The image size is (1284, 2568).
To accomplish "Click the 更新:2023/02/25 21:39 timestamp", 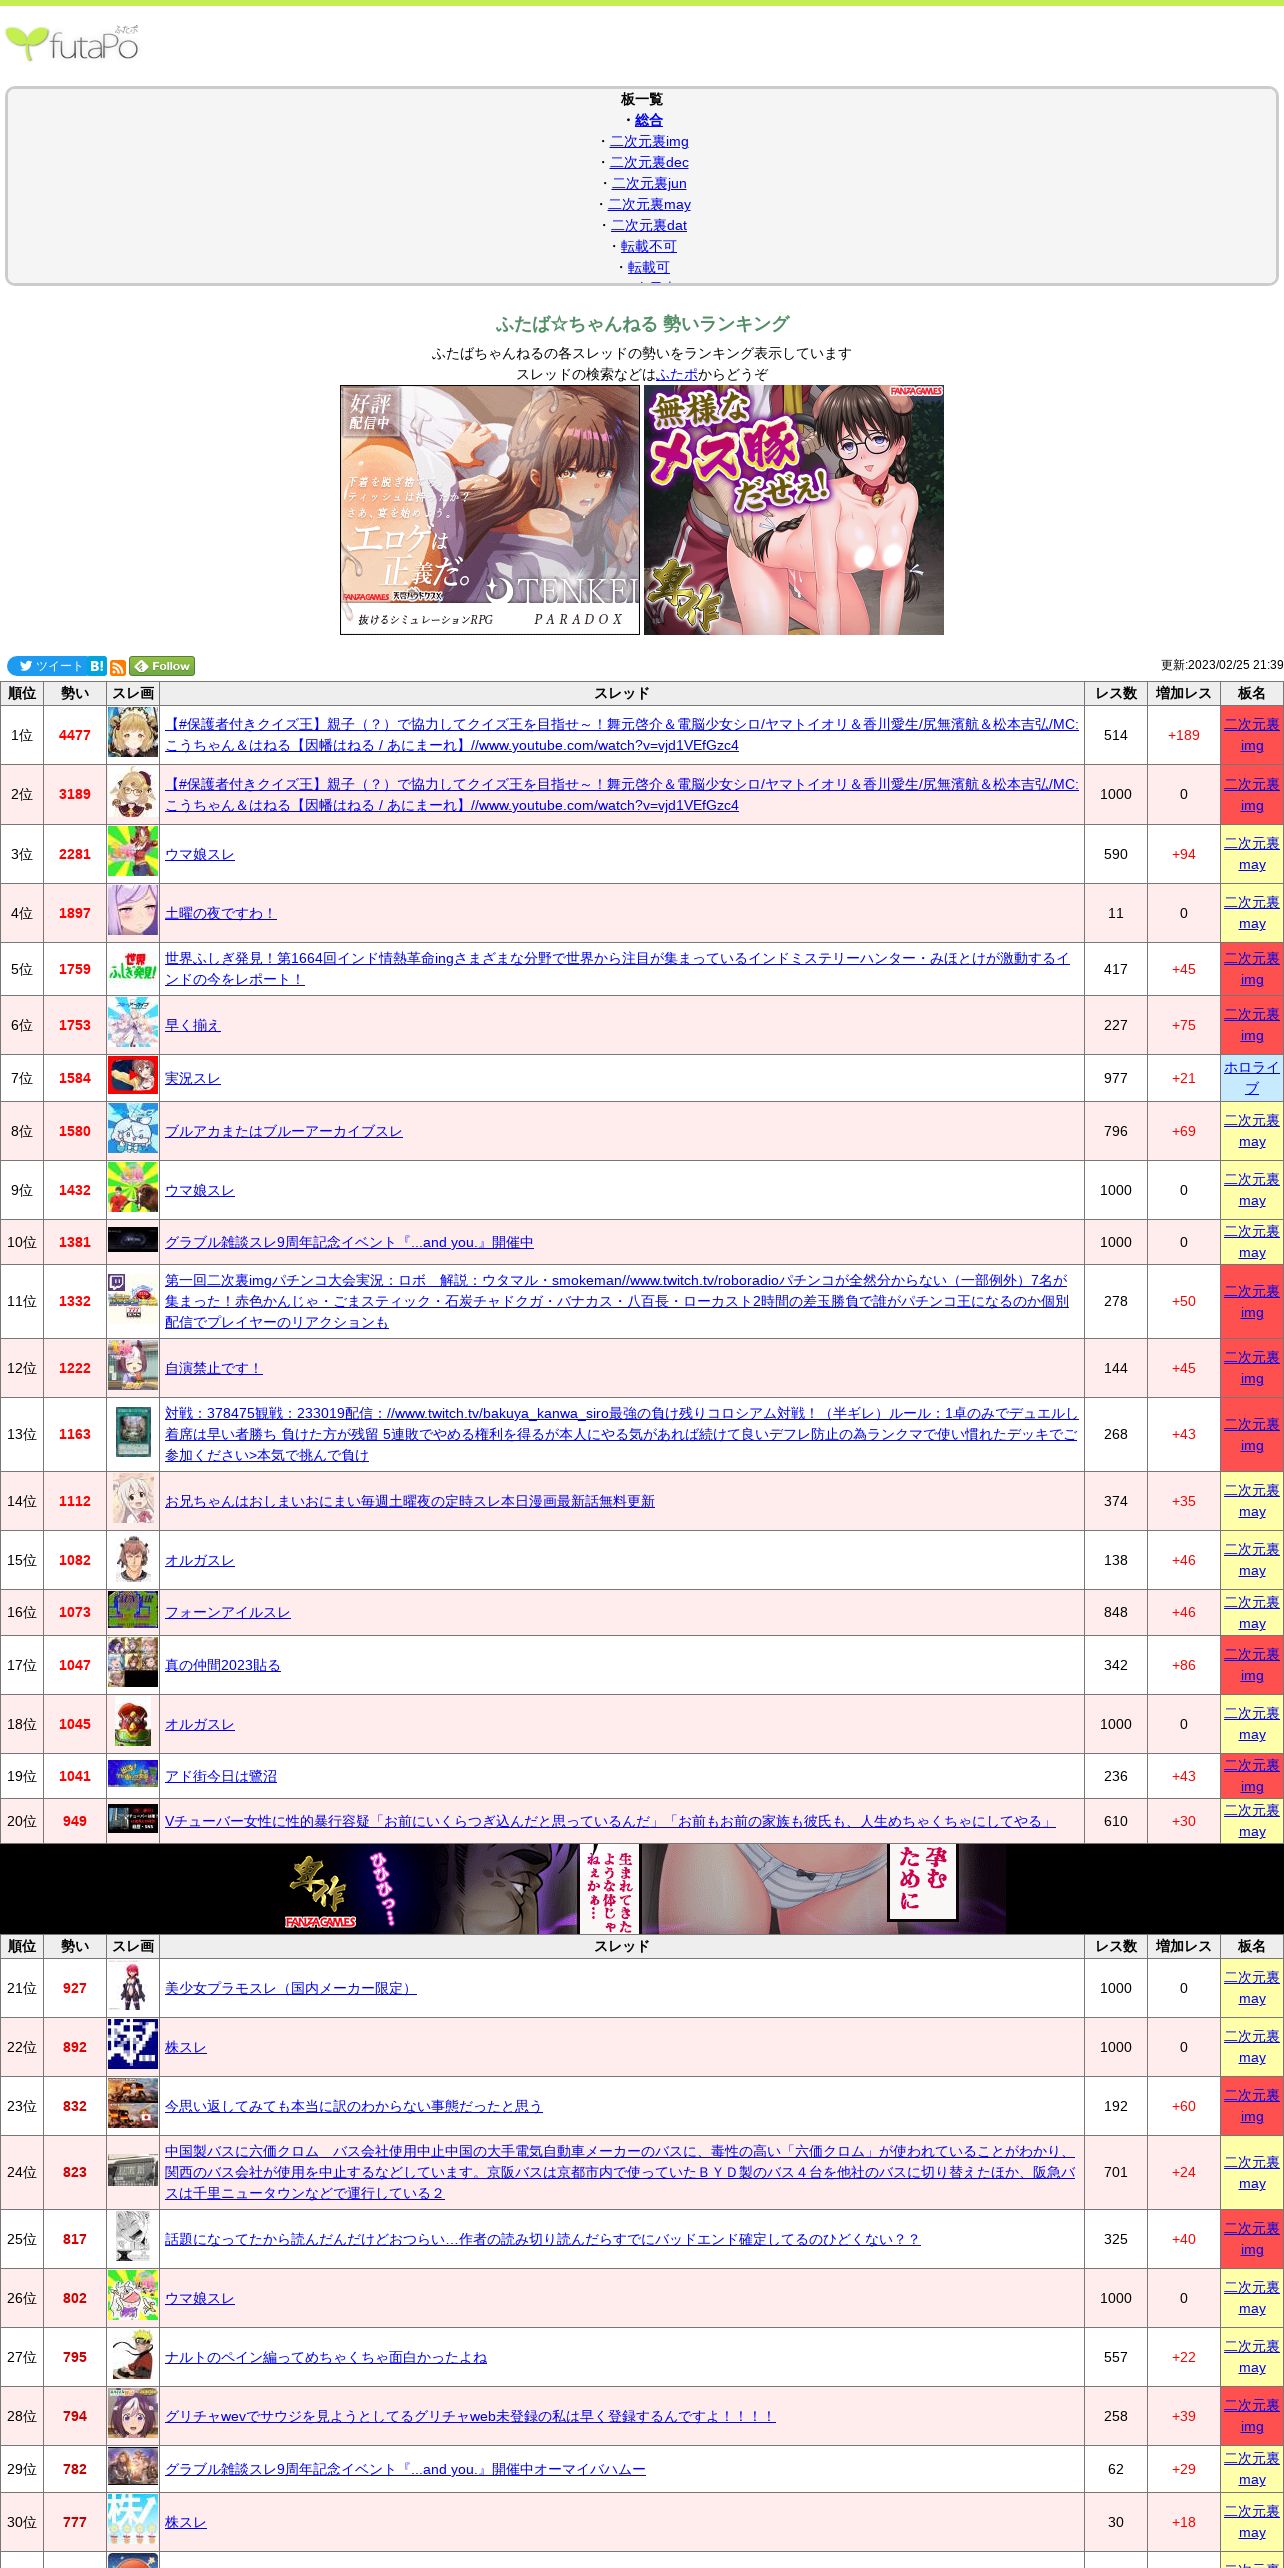I will click(1222, 665).
